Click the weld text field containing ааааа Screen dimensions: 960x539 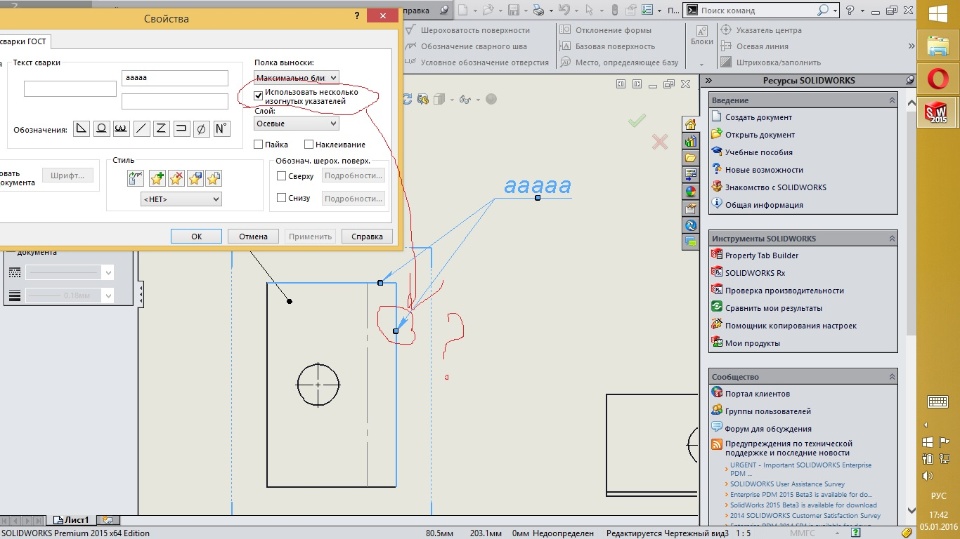tap(174, 78)
